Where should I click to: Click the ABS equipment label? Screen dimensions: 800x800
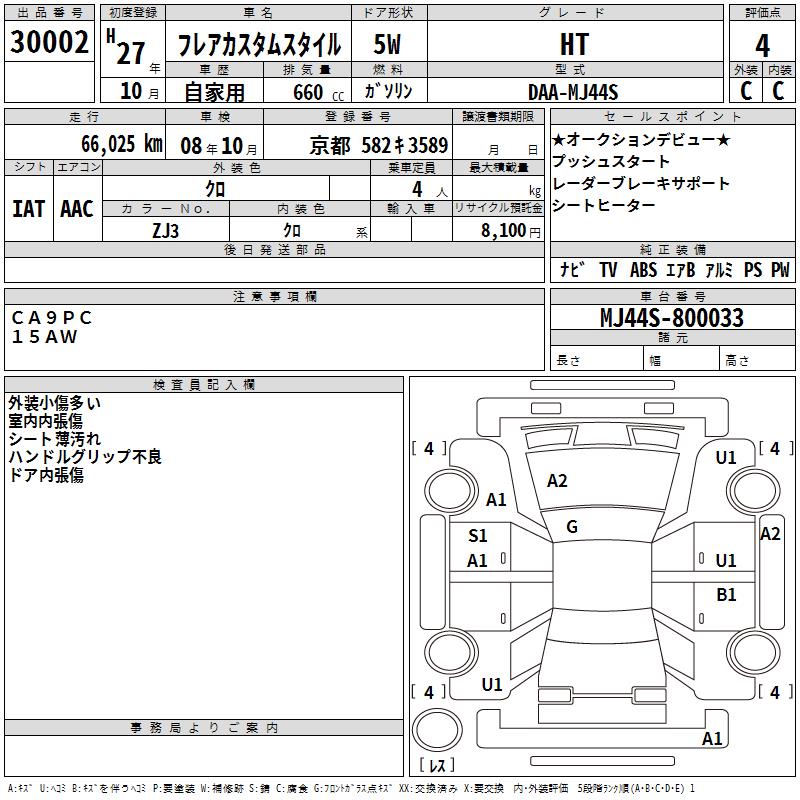(x=643, y=269)
